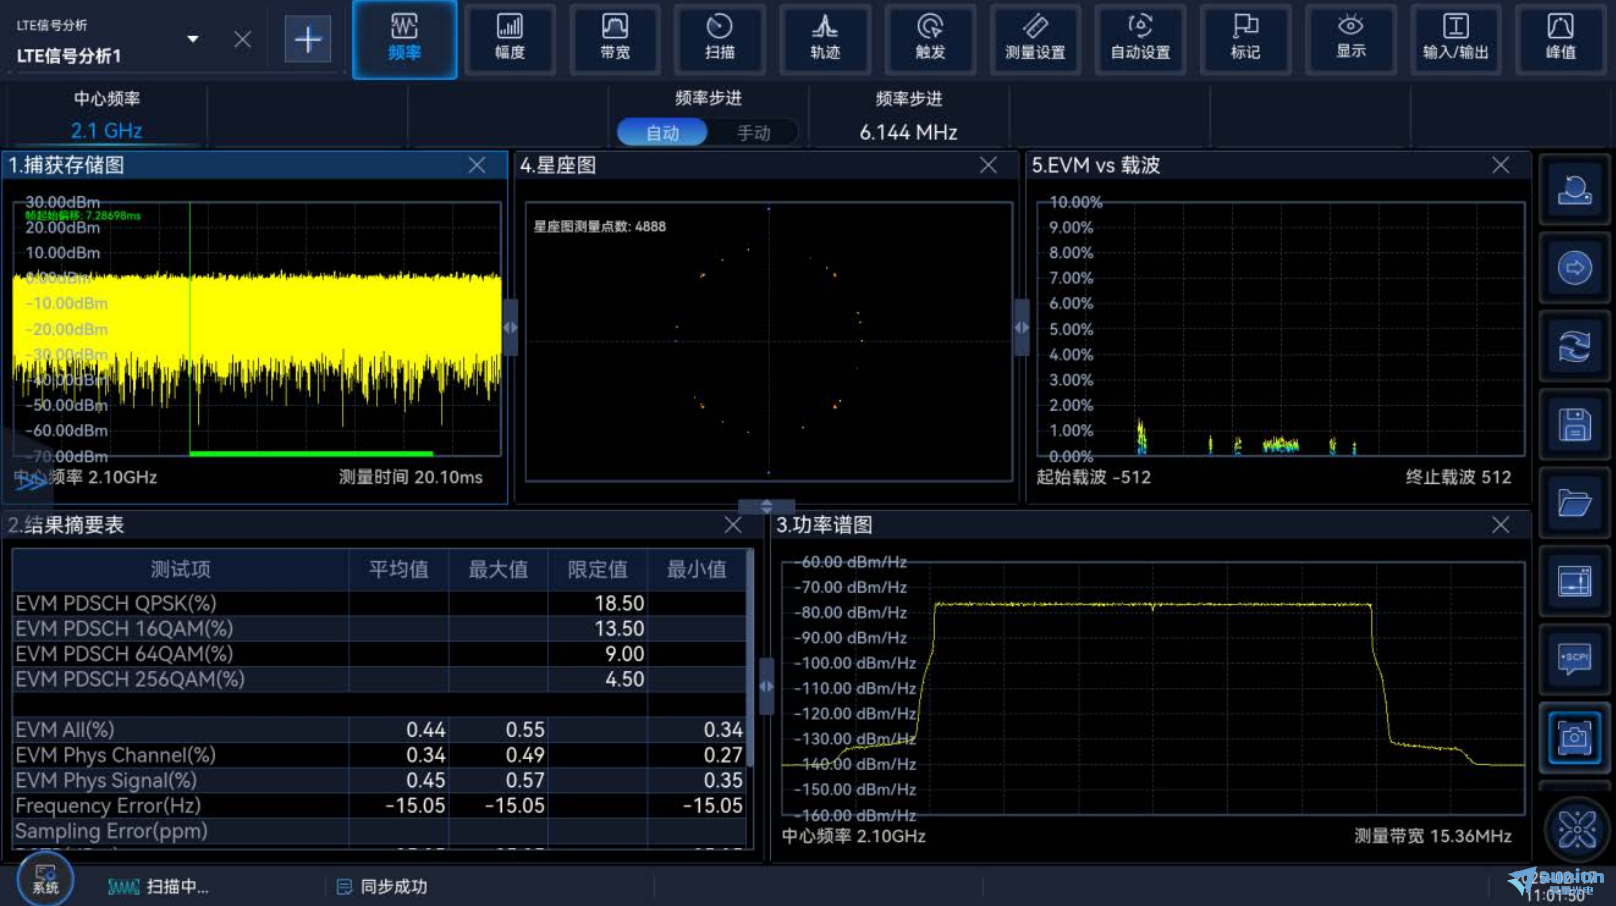This screenshot has width=1616, height=906.
Task: Click the save disk icon in sidebar
Action: click(1574, 425)
